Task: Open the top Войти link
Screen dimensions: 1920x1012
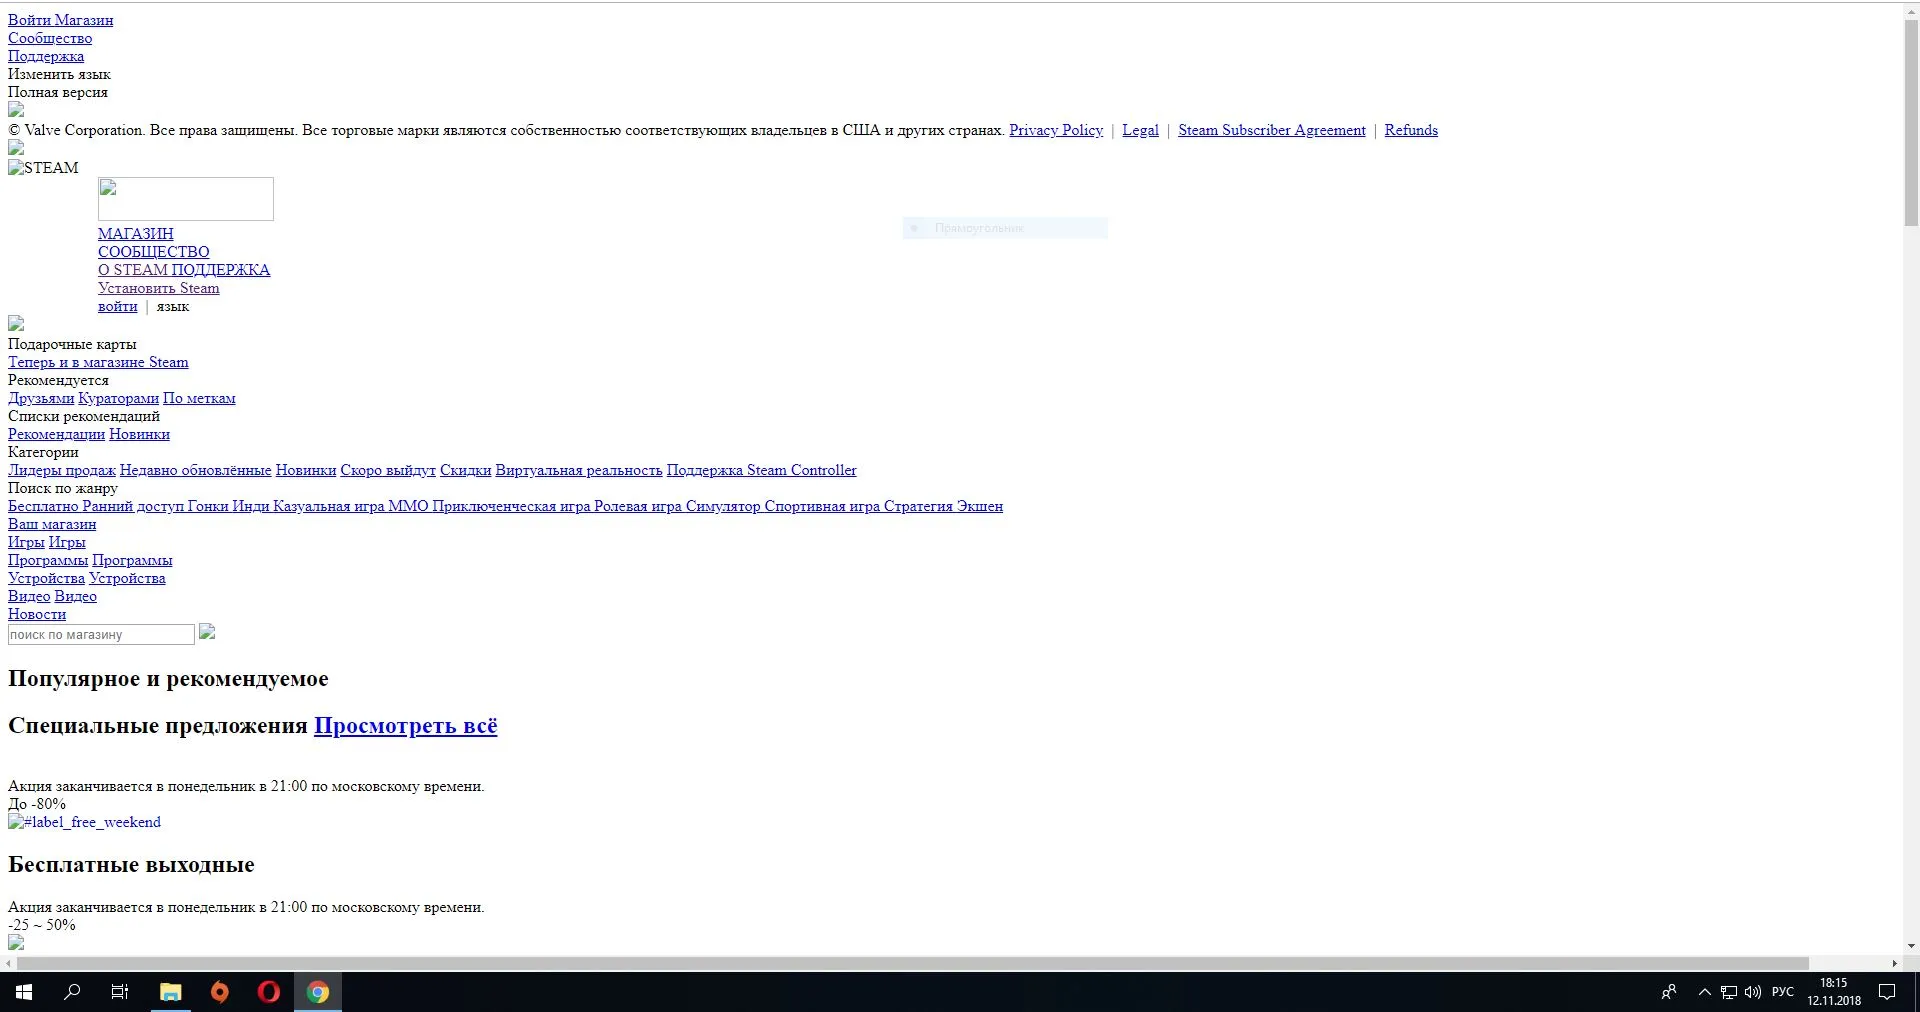Action: [x=29, y=20]
